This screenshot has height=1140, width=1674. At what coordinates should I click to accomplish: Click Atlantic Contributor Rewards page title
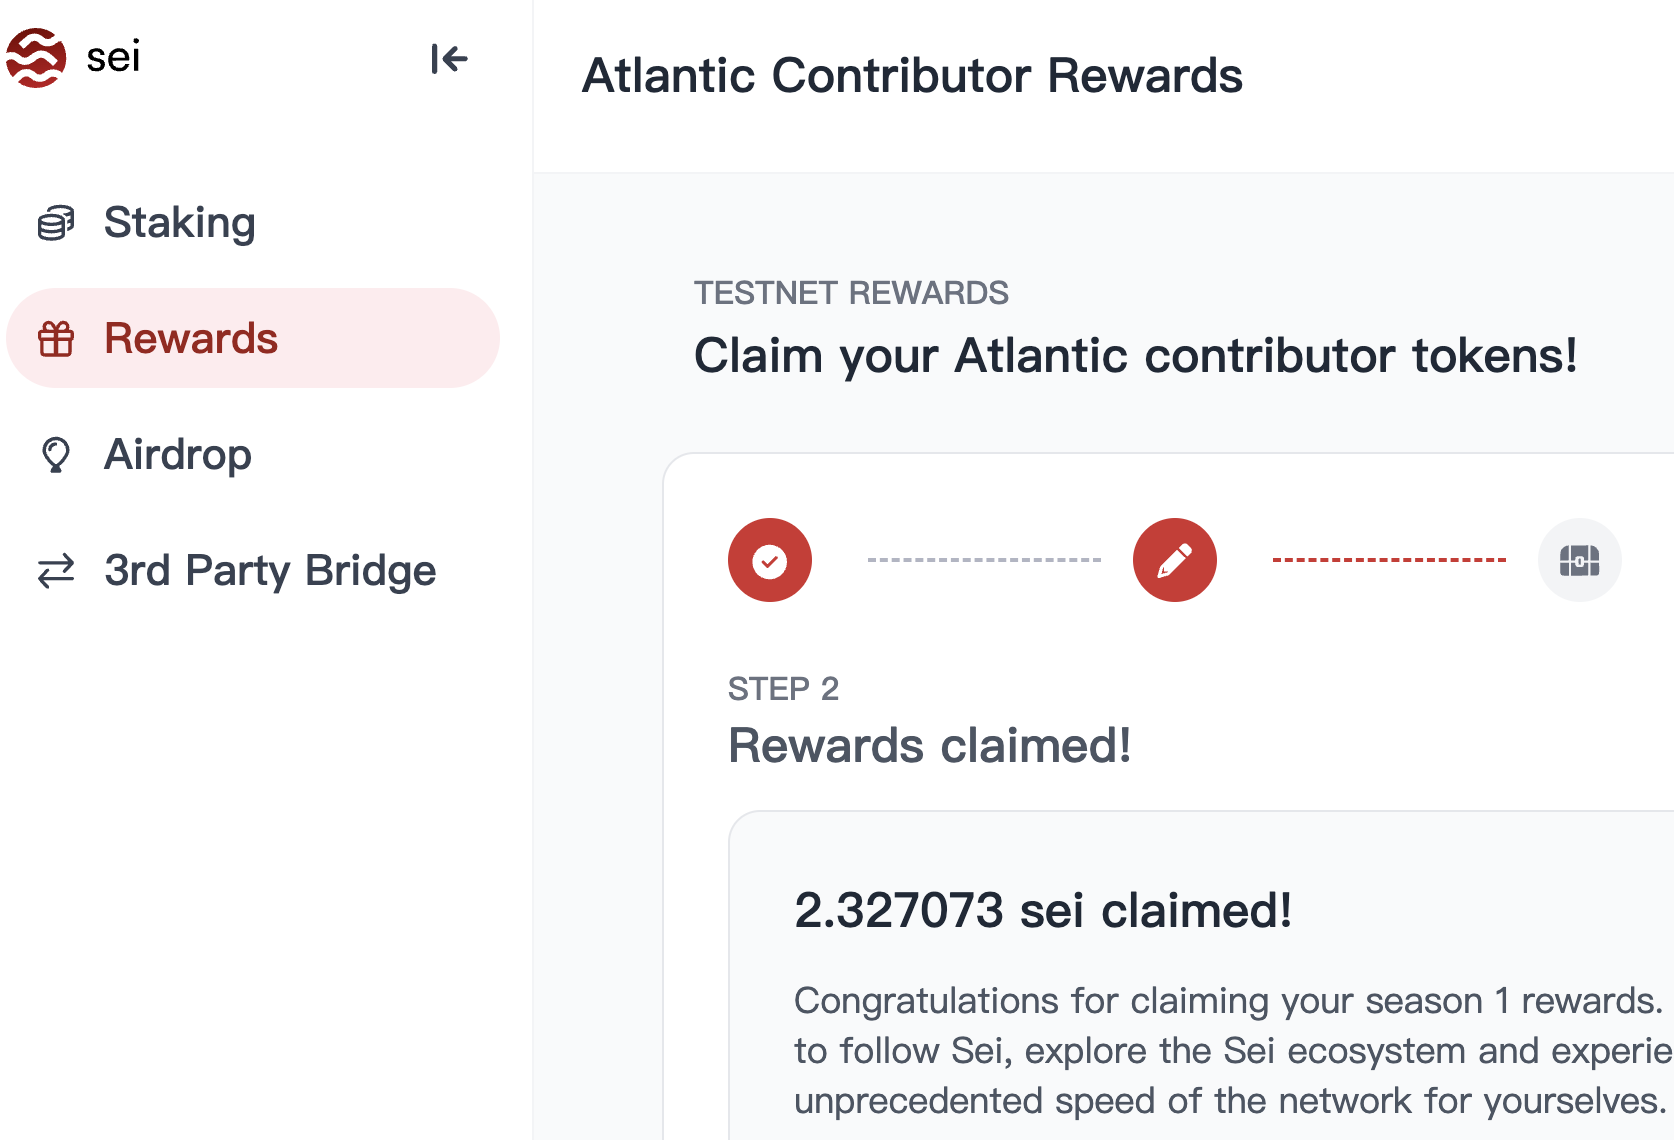tap(912, 76)
